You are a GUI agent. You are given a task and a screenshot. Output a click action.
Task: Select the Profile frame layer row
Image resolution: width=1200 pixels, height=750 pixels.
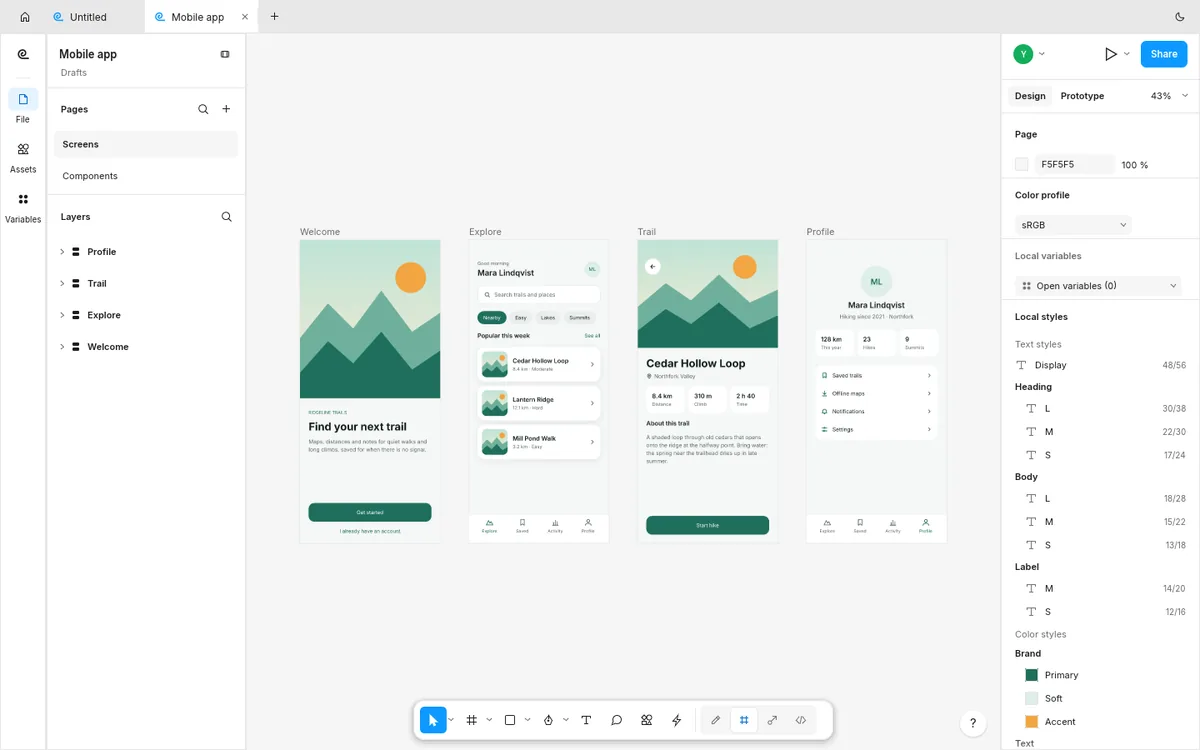pos(146,252)
